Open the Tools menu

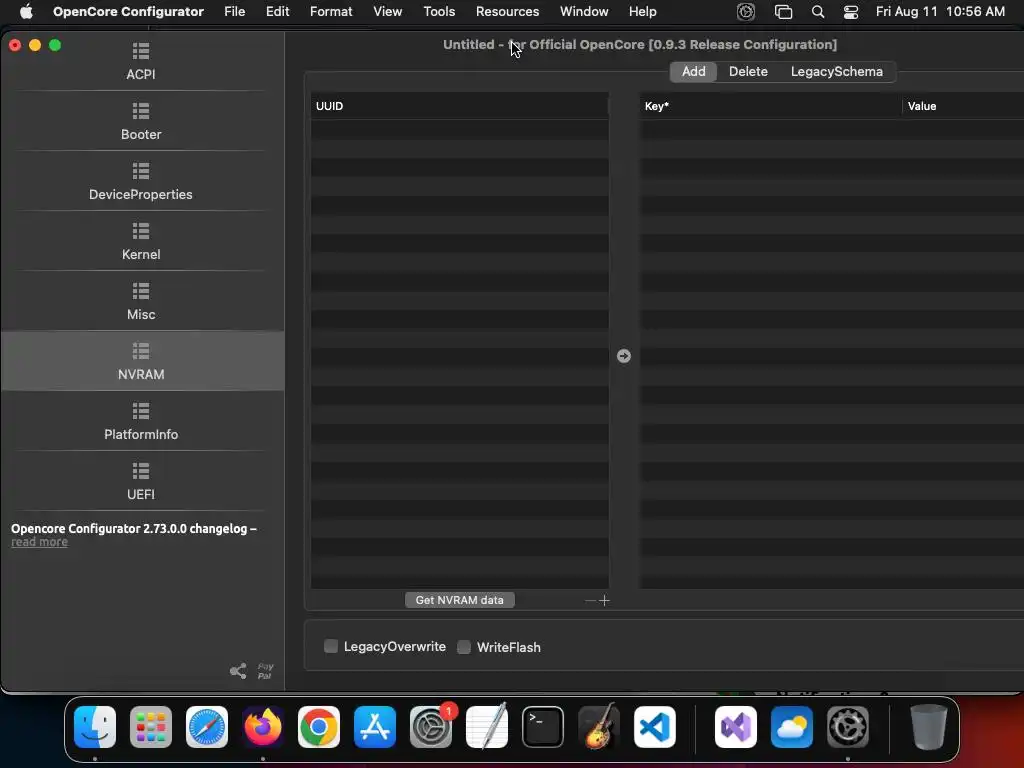pos(439,12)
